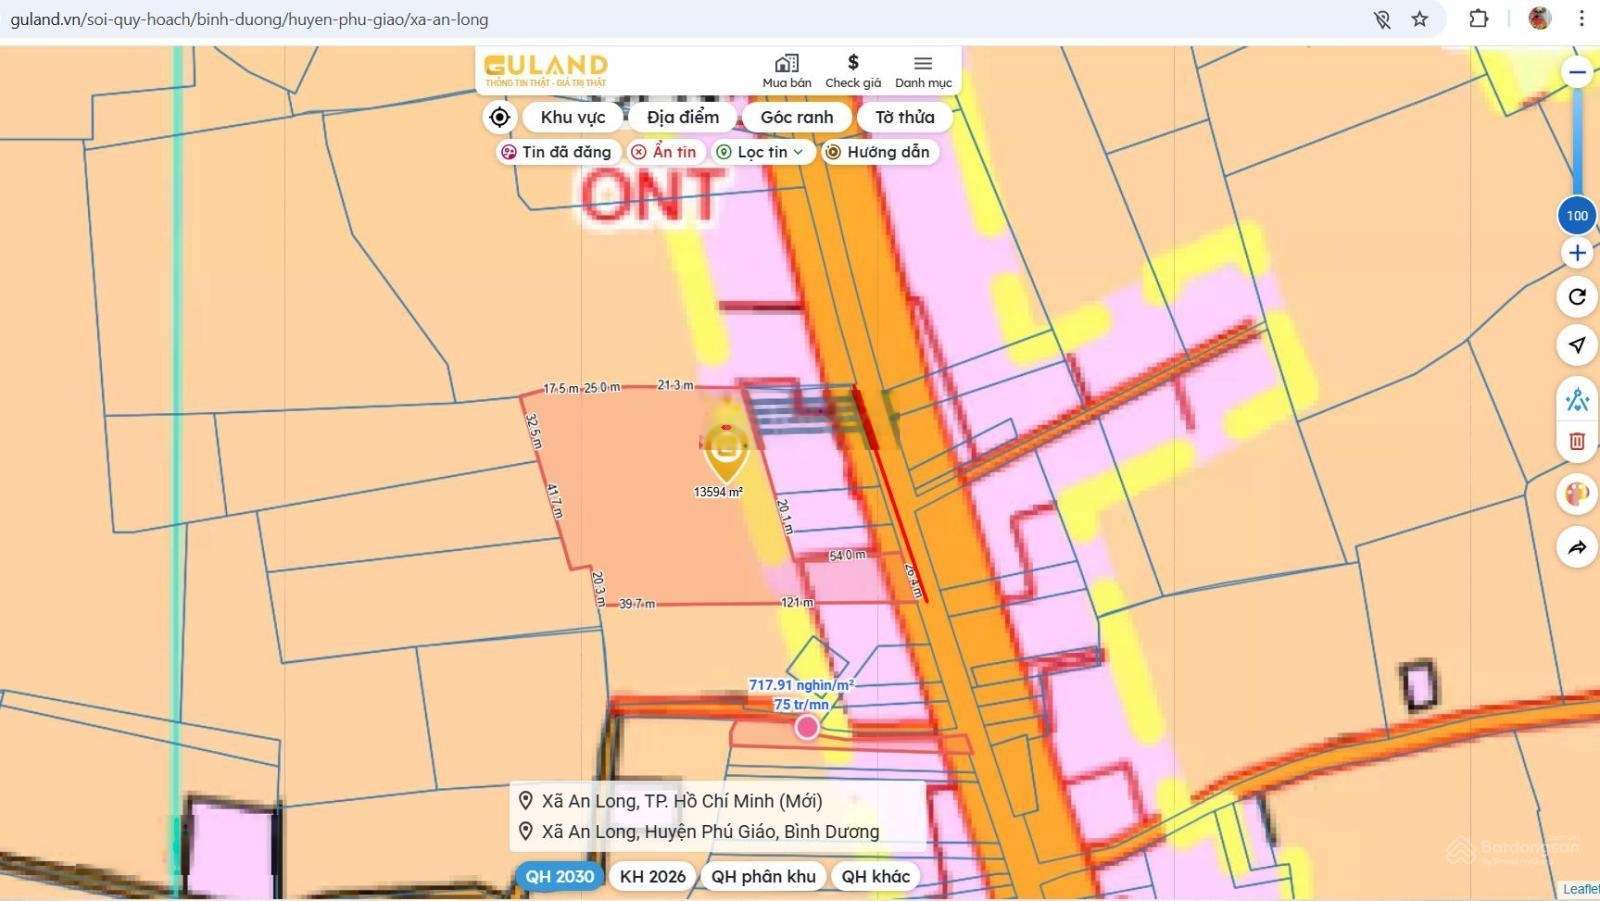Click the share arrow icon

1576,547
